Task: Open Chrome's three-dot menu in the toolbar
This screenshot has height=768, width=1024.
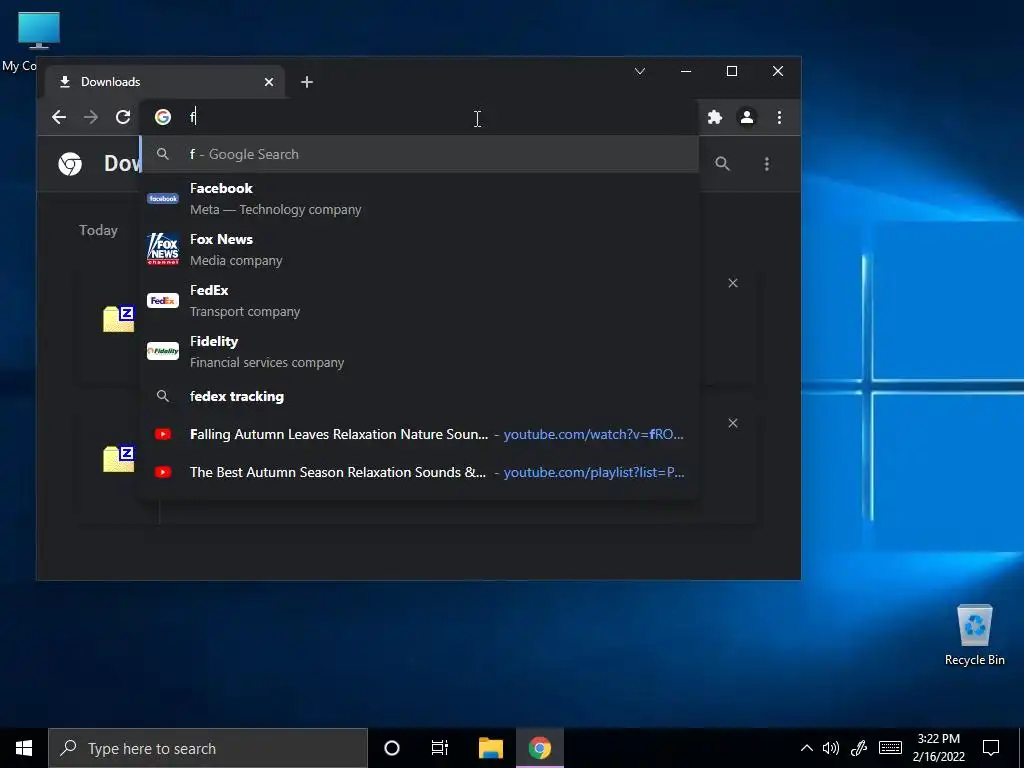Action: 779,118
